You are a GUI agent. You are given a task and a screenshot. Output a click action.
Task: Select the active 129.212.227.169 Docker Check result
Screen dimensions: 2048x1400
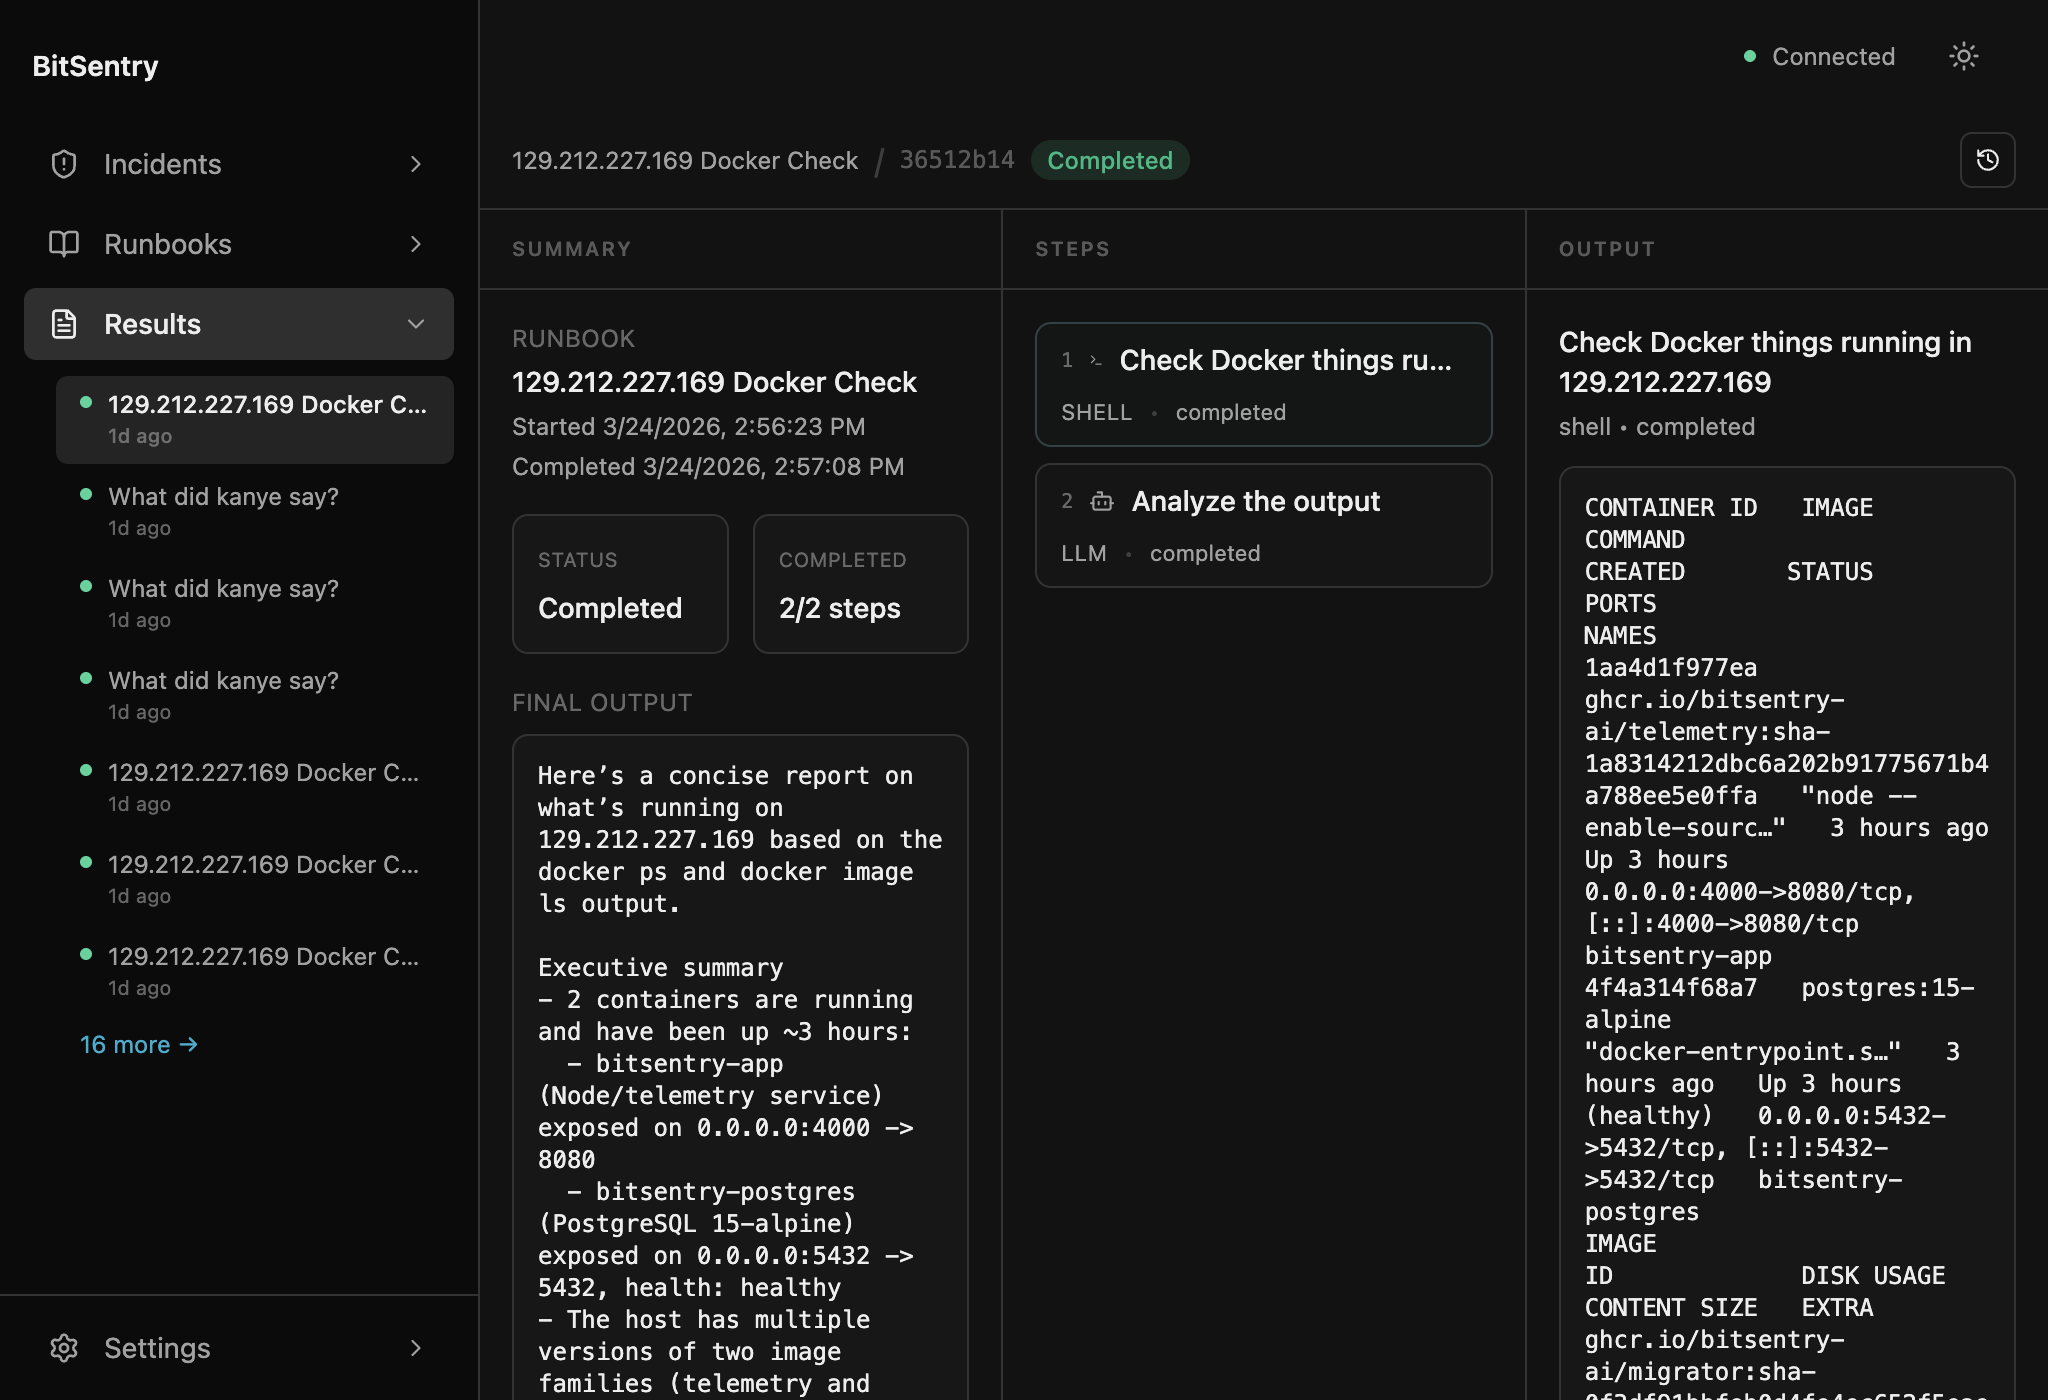click(255, 419)
